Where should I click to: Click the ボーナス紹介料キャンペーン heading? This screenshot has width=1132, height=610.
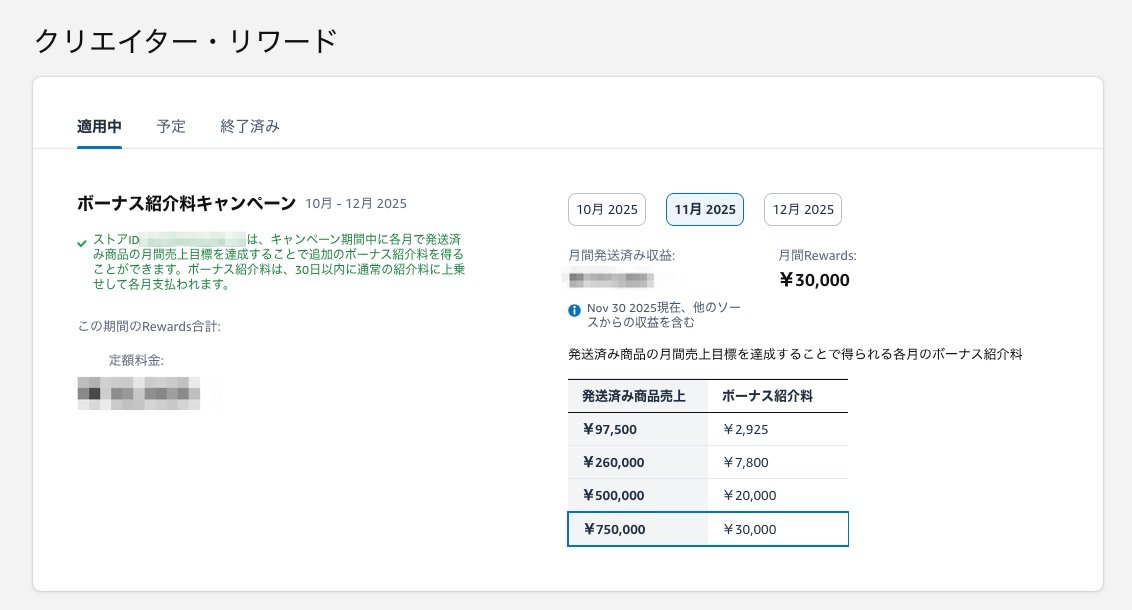[x=186, y=203]
